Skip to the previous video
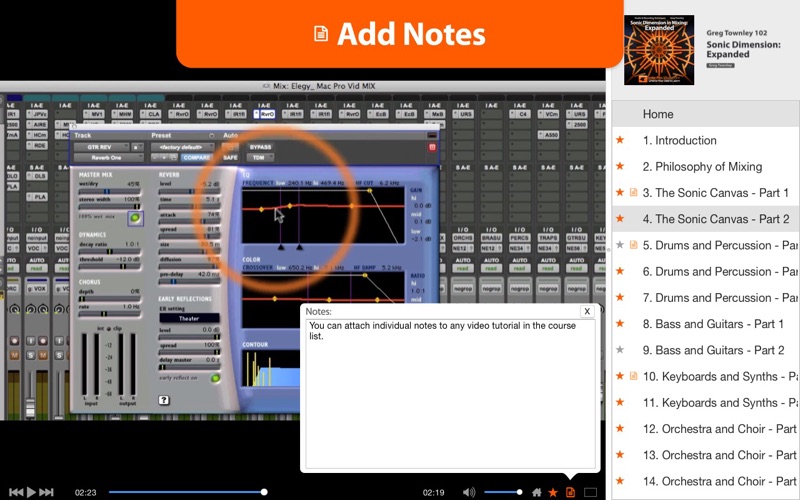The width and height of the screenshot is (800, 500). 16,492
